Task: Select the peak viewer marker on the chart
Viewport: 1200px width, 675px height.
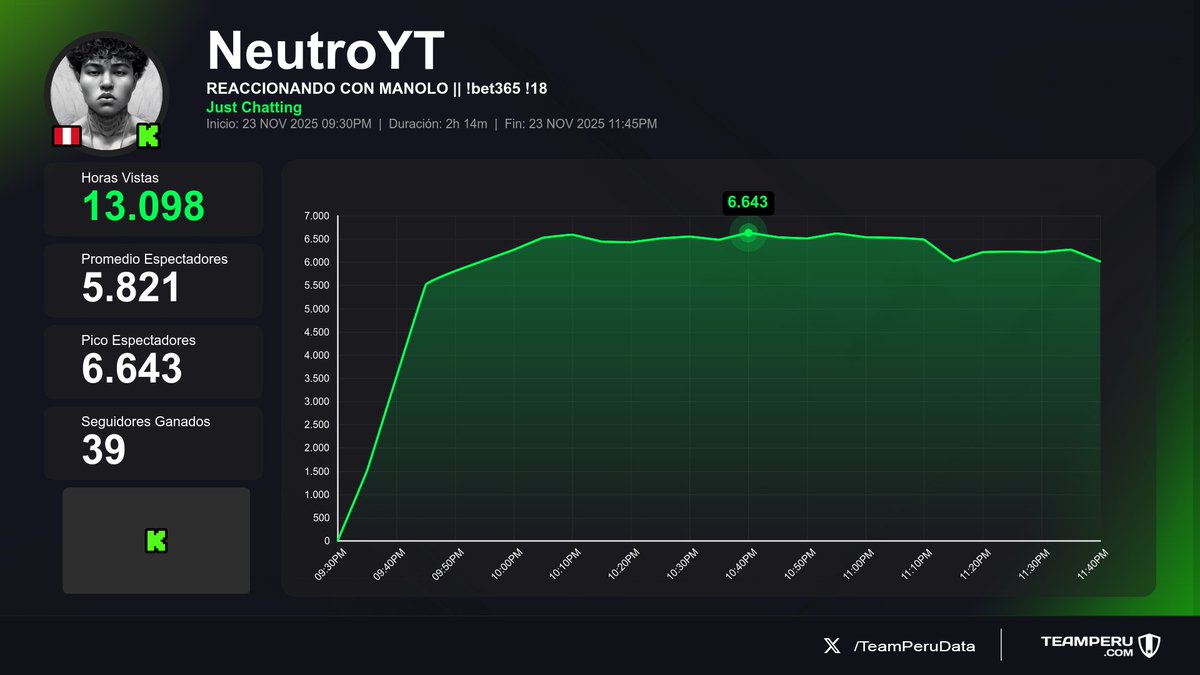Action: click(747, 234)
